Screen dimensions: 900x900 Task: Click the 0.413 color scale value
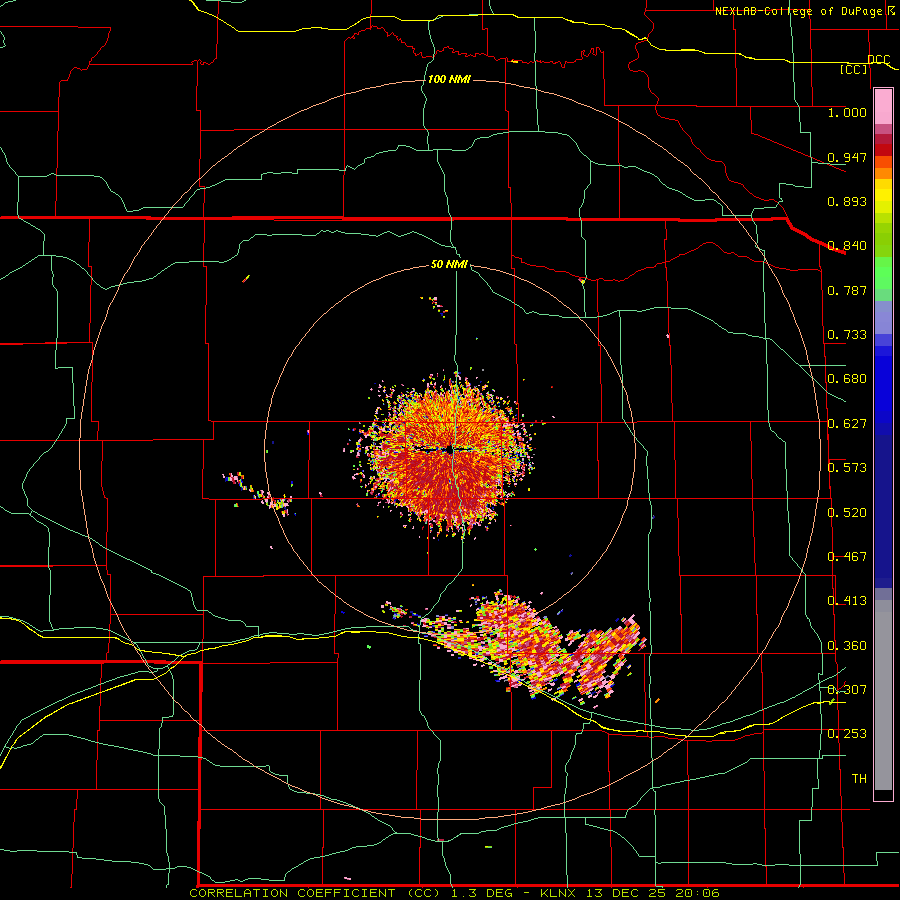847,601
